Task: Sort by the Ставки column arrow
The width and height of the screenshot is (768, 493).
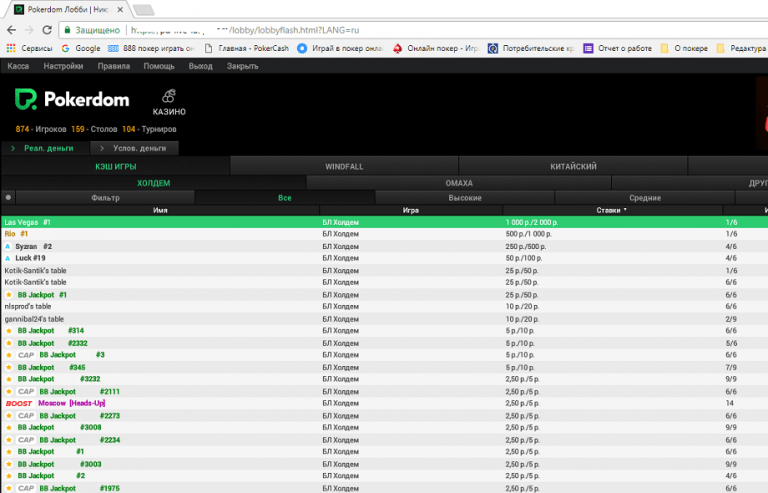Action: click(x=625, y=210)
